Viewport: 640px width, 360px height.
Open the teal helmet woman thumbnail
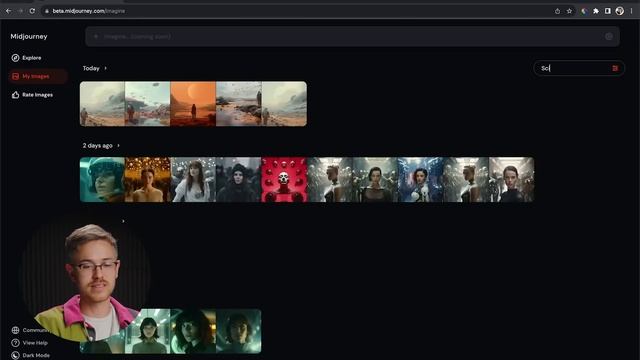[102, 180]
